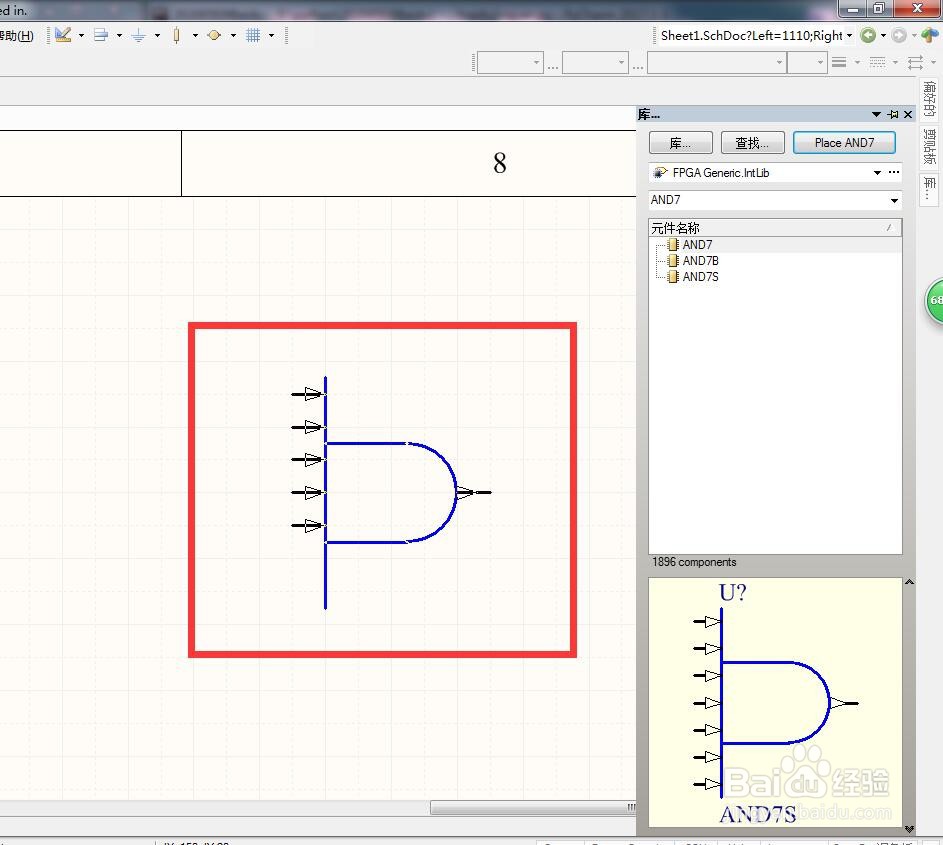Click the green back navigation arrow
This screenshot has width=943, height=845.
coord(868,35)
